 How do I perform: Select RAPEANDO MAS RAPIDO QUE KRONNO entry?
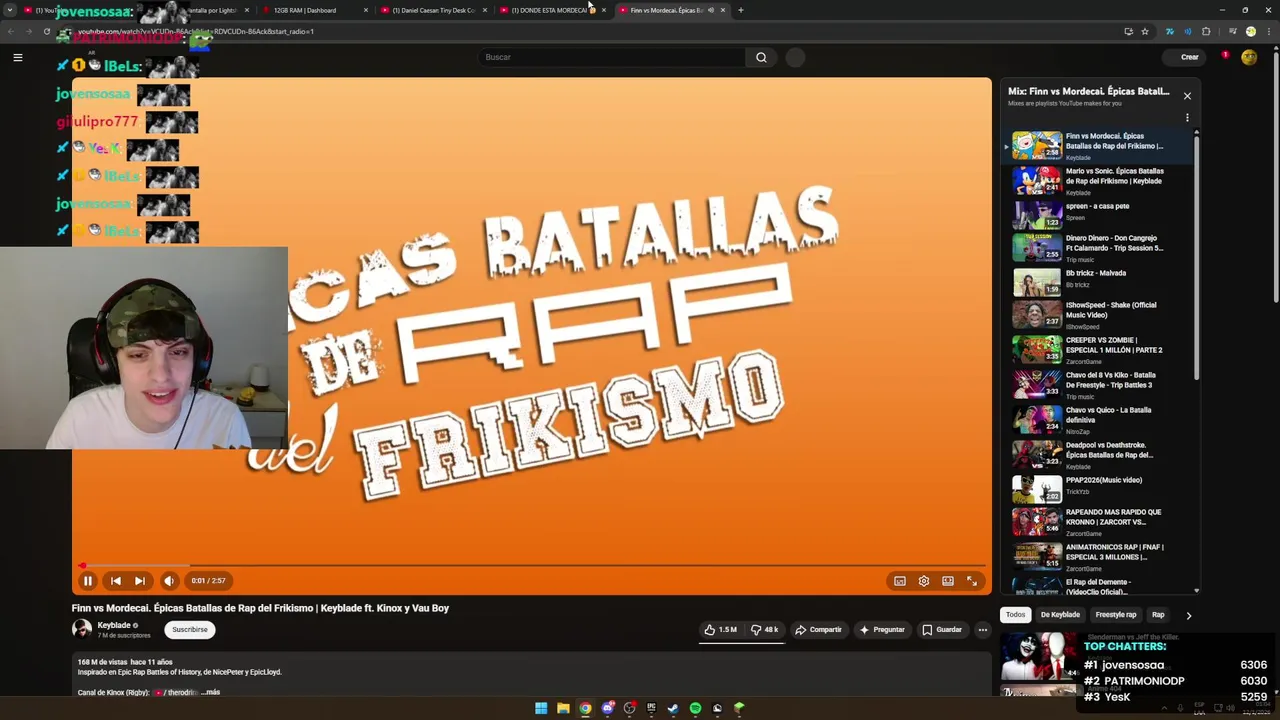coord(1097,522)
